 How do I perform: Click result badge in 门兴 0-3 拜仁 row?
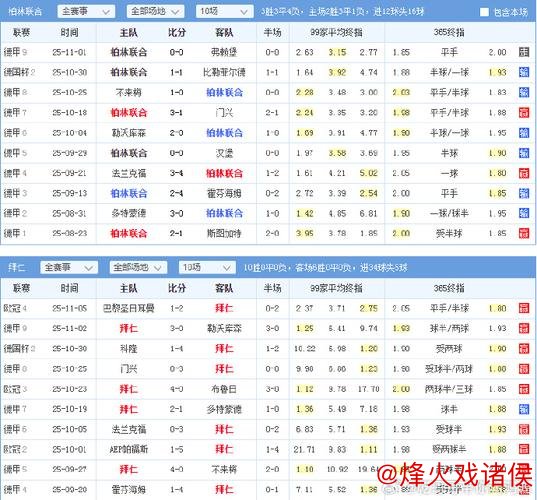point(524,369)
